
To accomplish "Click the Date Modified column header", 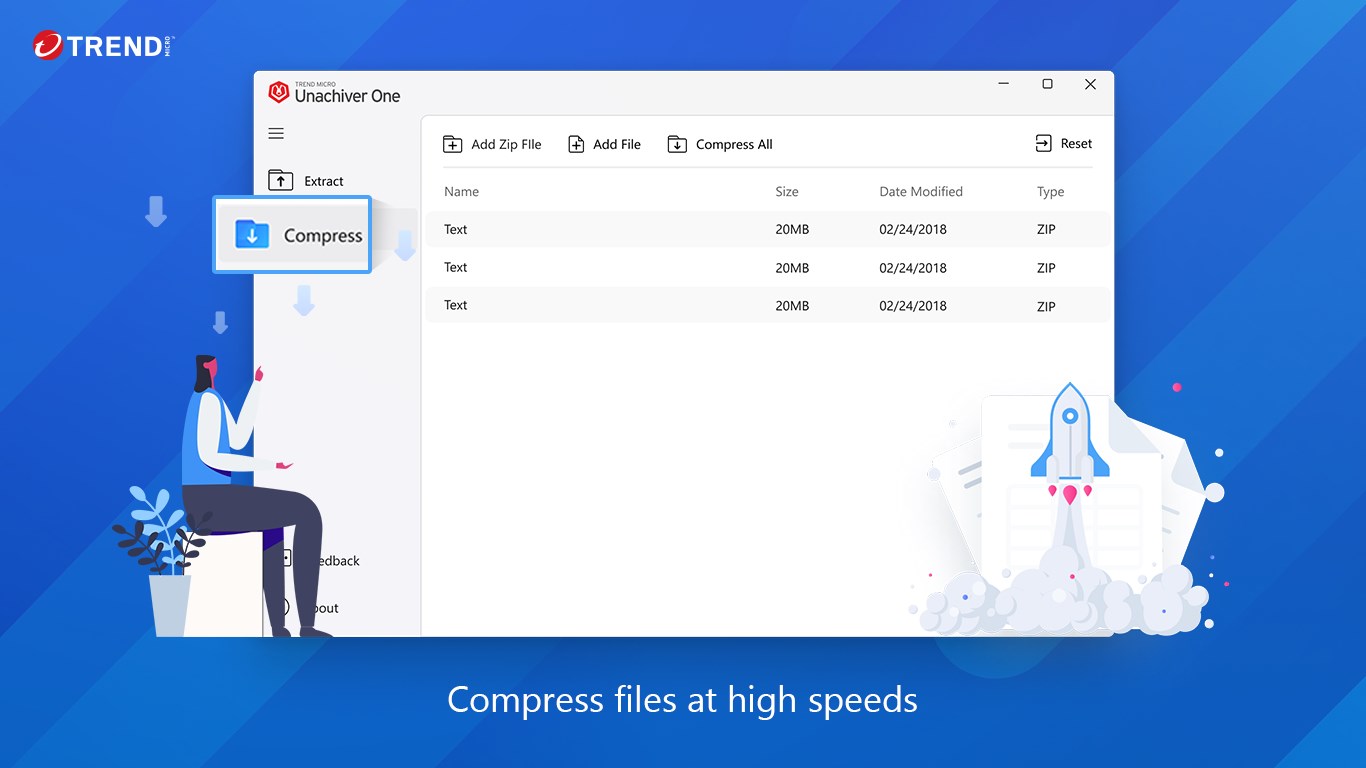I will 920,192.
